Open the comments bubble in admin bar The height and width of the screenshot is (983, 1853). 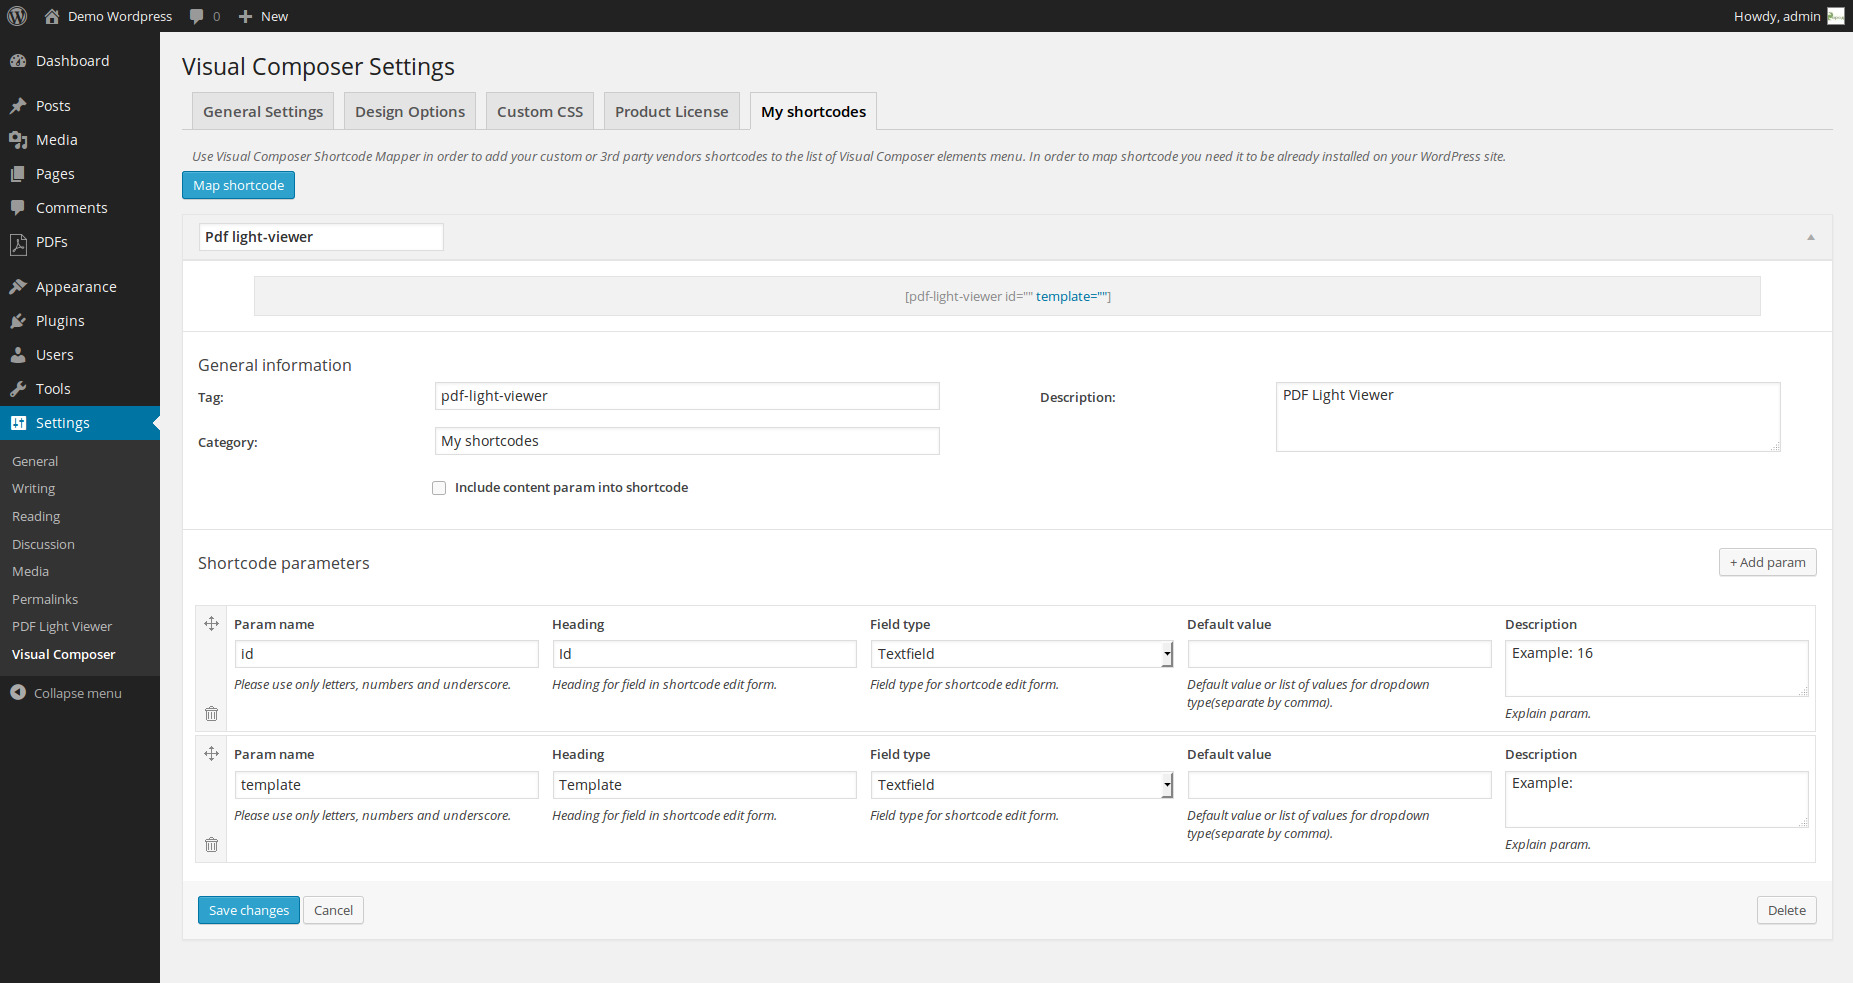(204, 16)
